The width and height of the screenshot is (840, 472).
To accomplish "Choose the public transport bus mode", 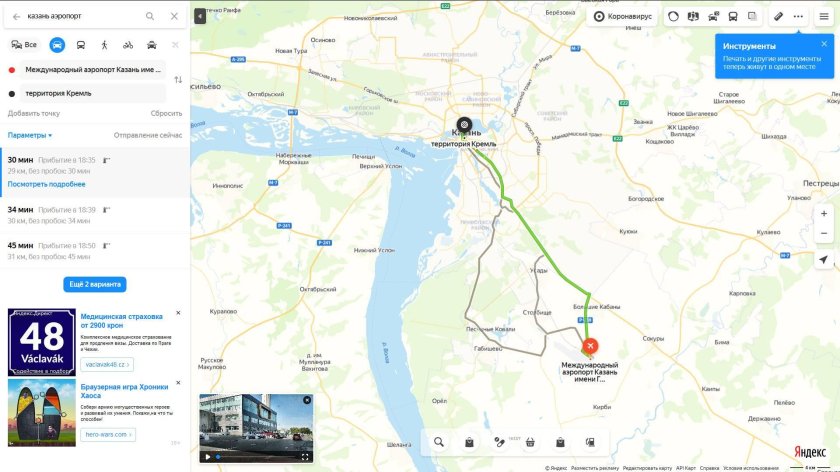I will pos(81,45).
